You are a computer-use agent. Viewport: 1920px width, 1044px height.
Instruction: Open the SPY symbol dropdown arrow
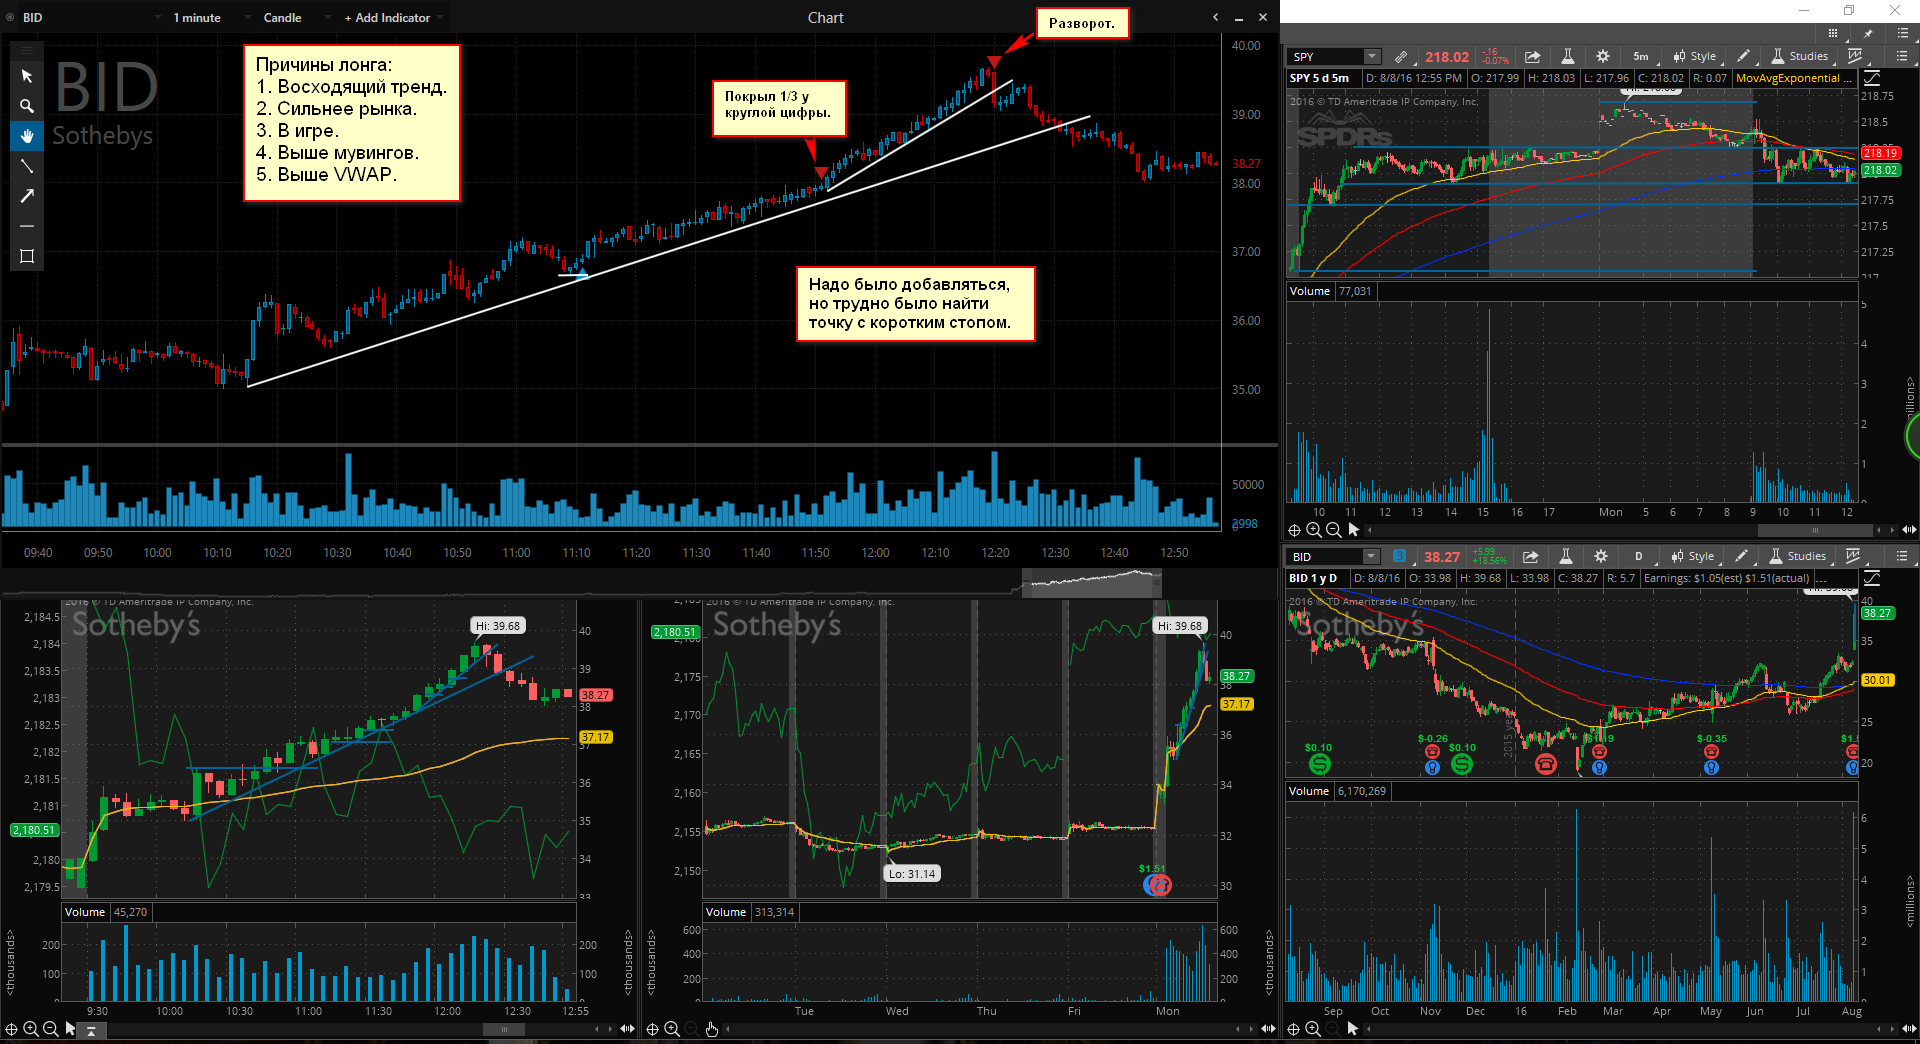(1372, 57)
